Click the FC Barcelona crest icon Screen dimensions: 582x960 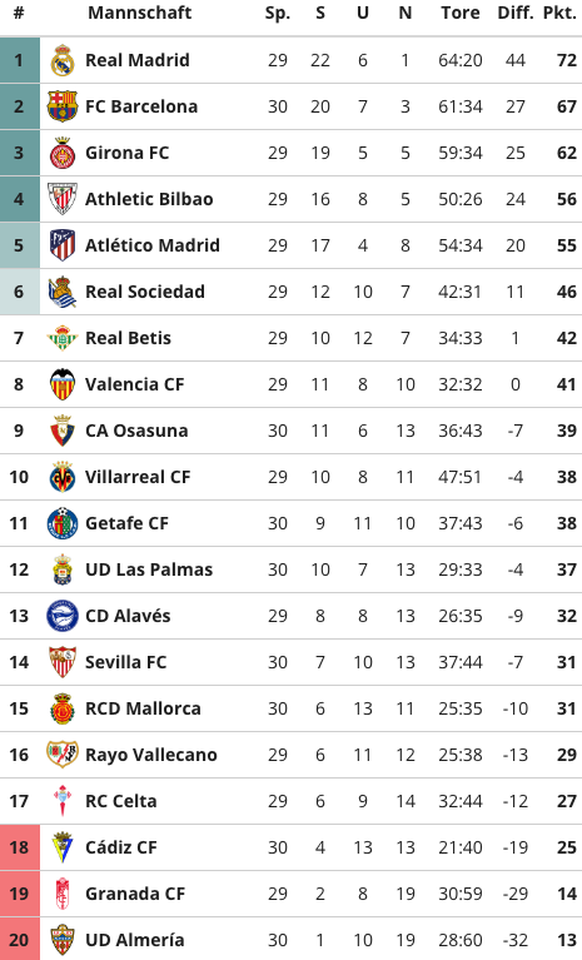click(62, 107)
